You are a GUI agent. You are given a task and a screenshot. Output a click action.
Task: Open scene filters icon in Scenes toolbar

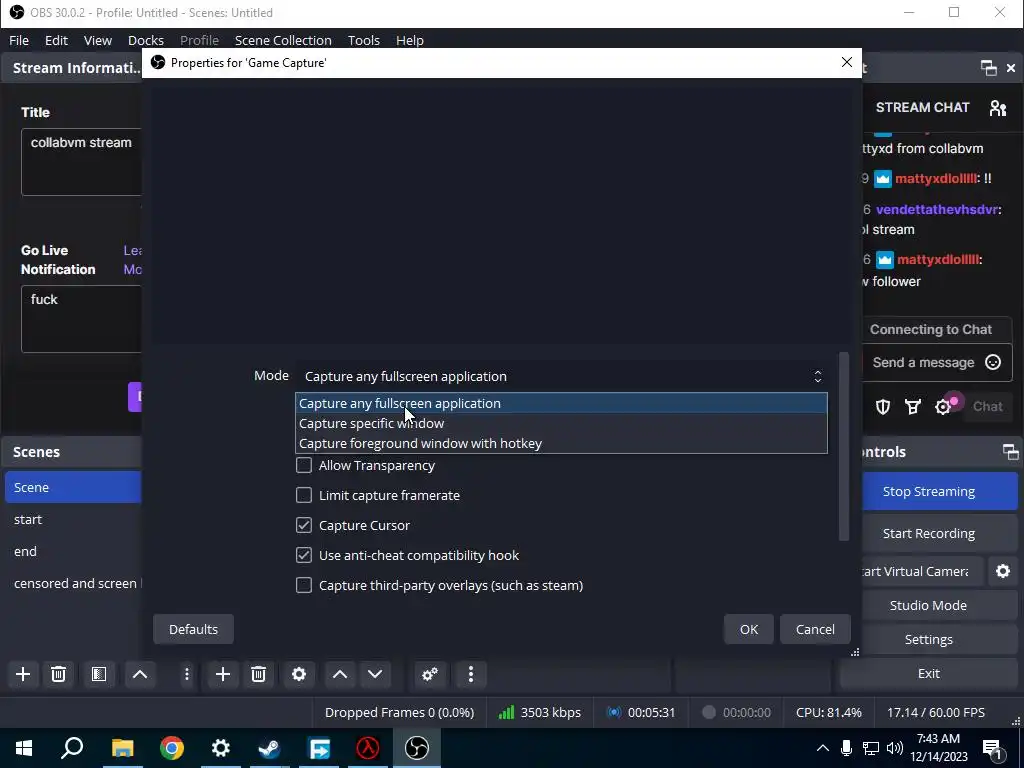(x=99, y=674)
